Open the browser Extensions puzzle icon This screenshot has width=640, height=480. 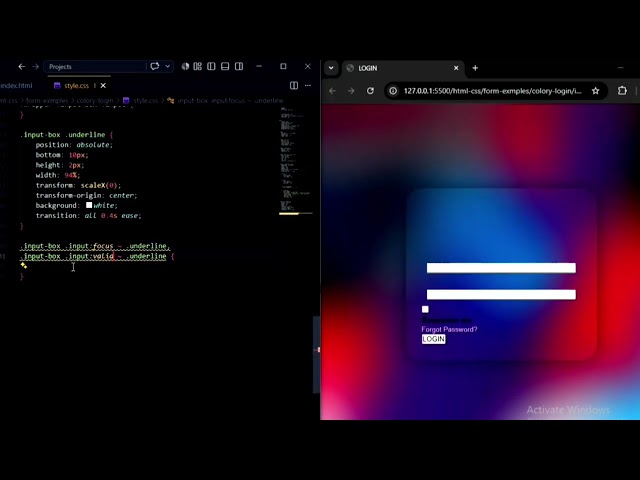click(x=622, y=91)
